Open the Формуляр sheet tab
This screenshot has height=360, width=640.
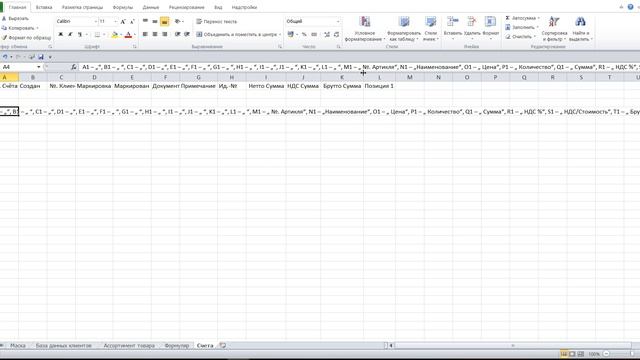(x=177, y=346)
